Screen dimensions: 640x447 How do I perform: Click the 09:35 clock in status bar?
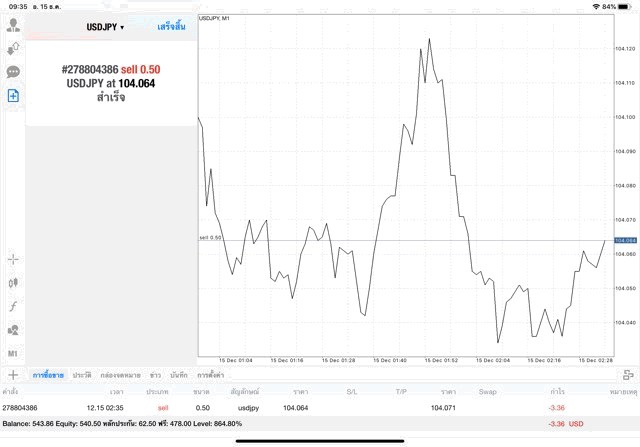click(18, 7)
